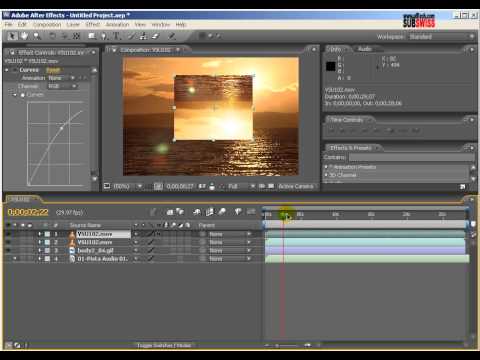
Task: Expand layer 2 properties in timeline
Action: point(40,242)
